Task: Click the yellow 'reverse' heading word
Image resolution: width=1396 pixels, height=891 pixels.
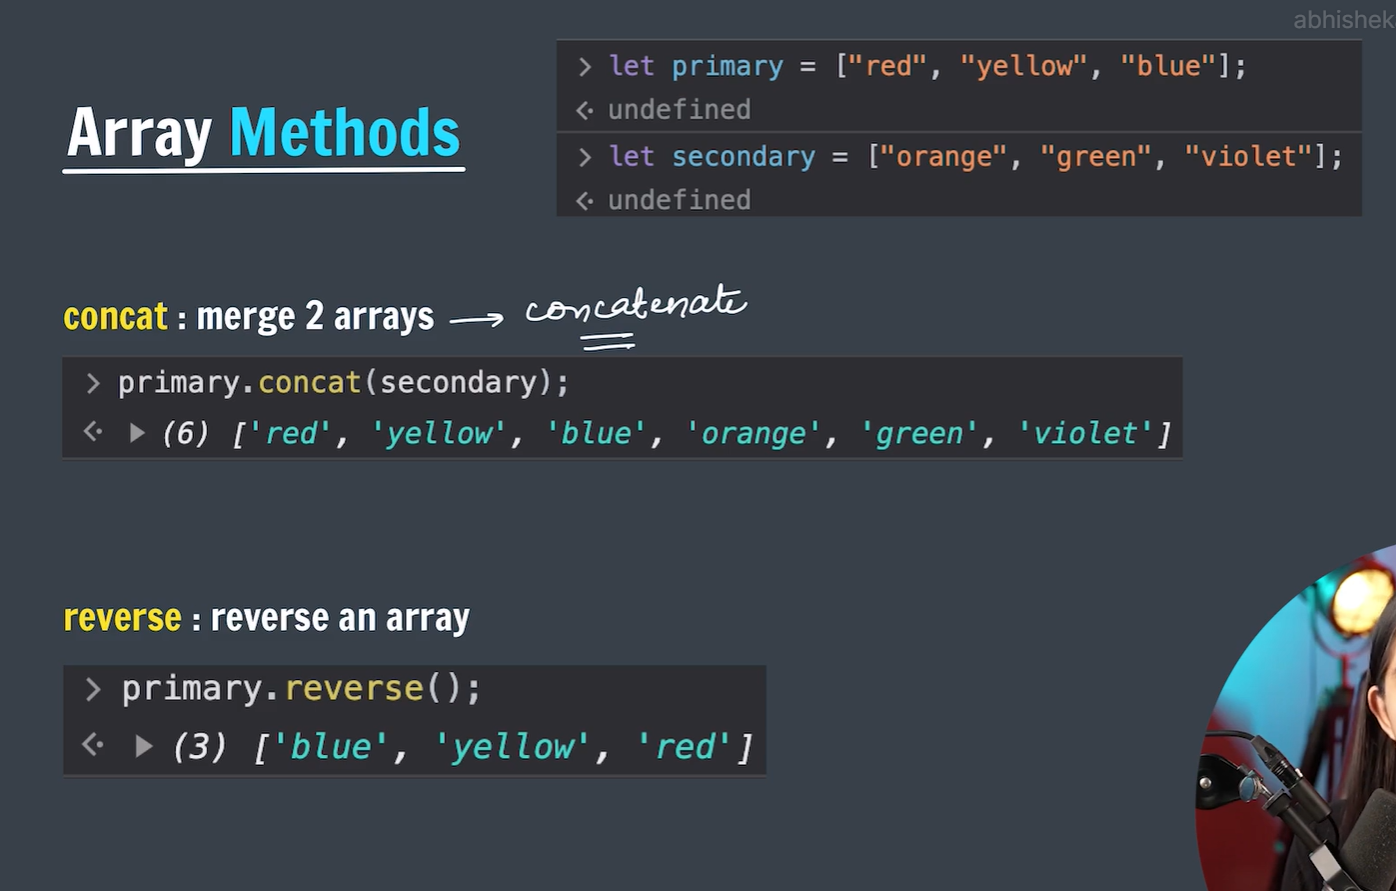Action: tap(122, 618)
